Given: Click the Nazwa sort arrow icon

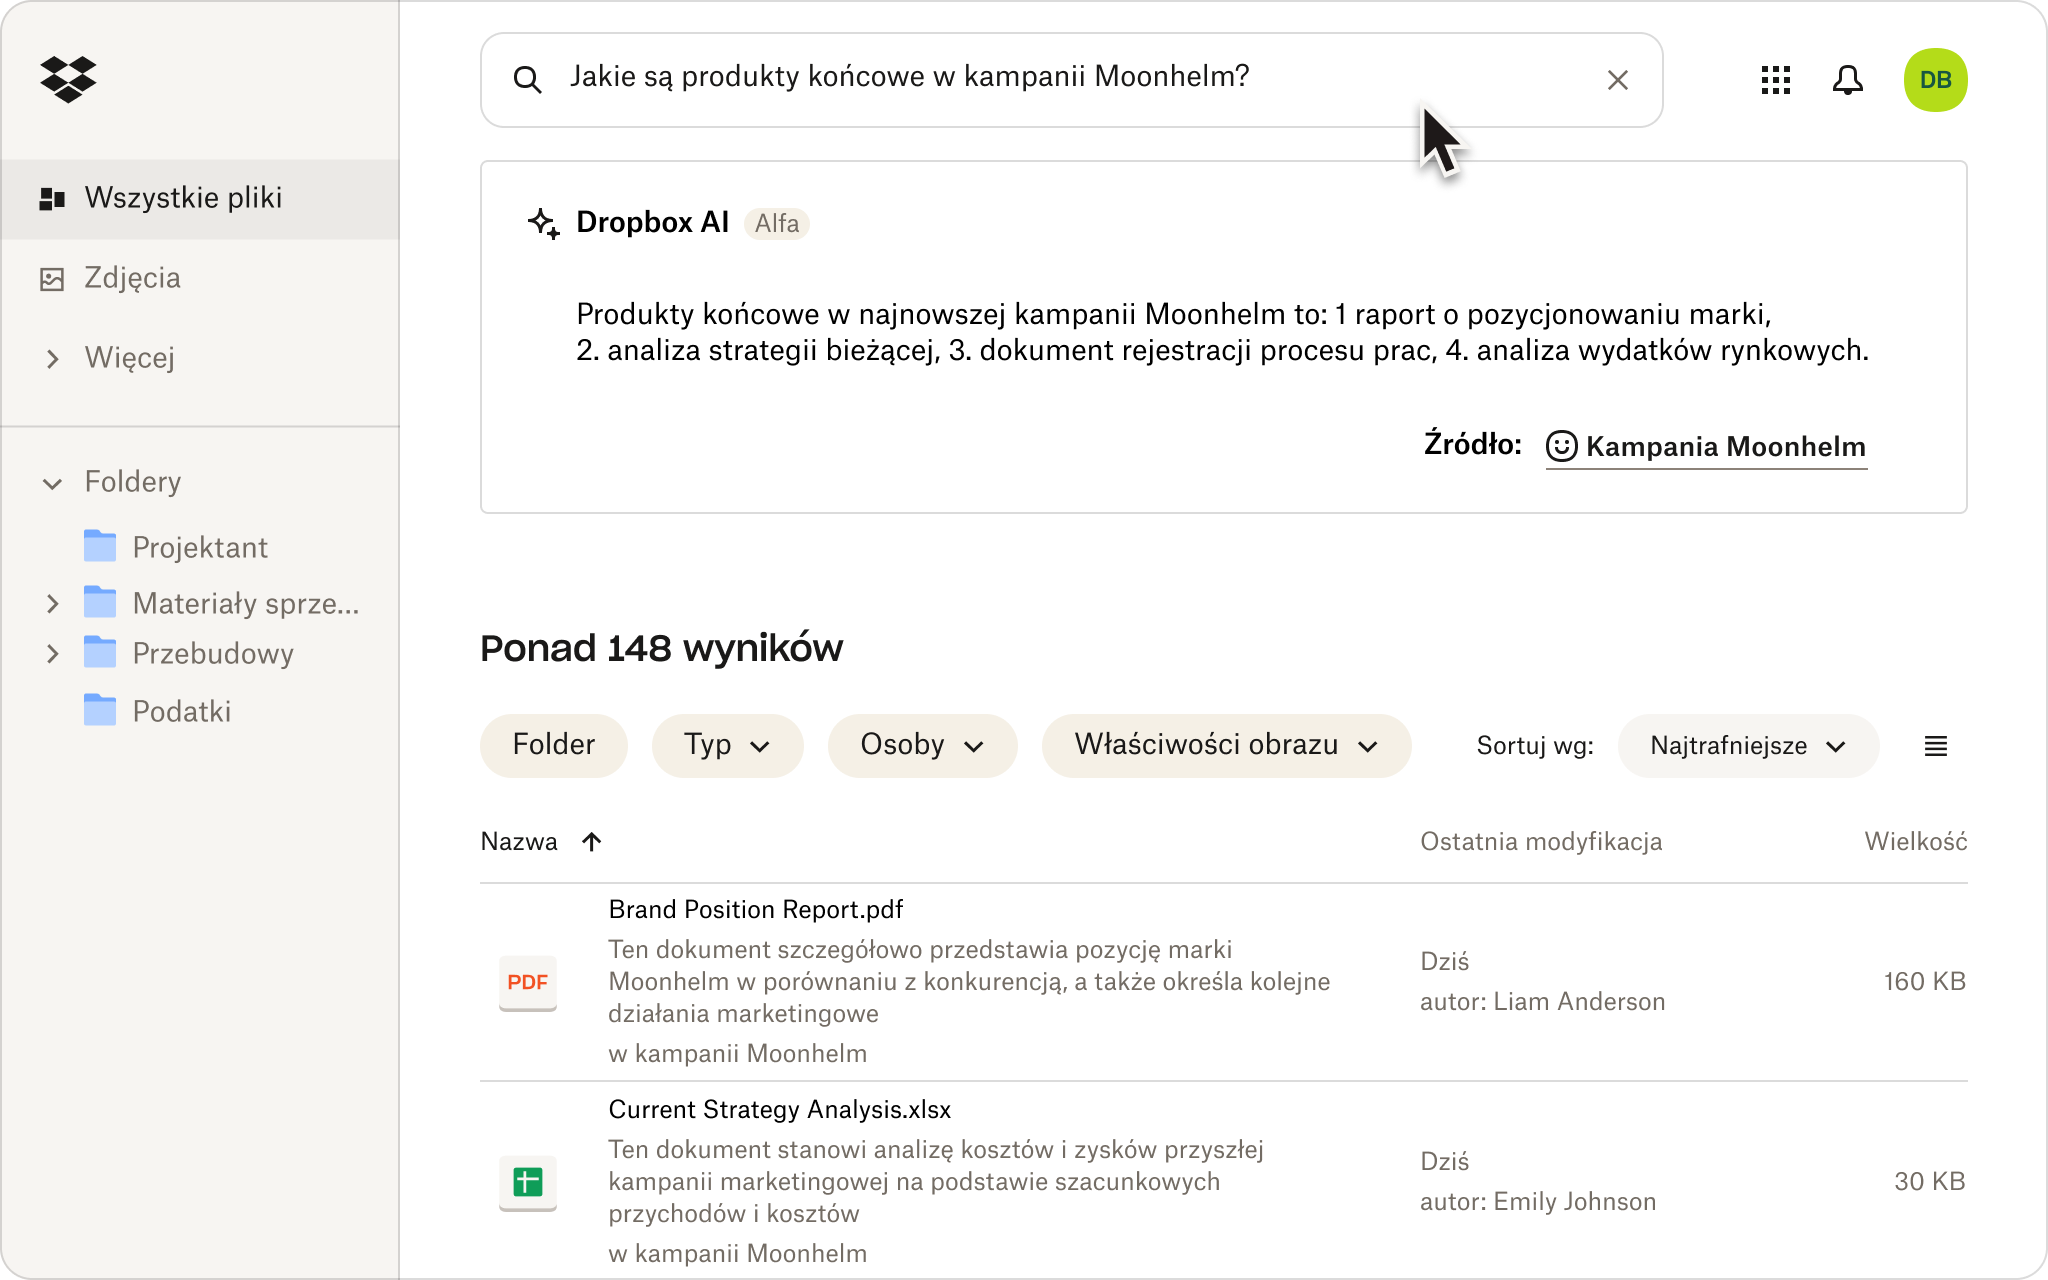Looking at the screenshot, I should coord(591,842).
